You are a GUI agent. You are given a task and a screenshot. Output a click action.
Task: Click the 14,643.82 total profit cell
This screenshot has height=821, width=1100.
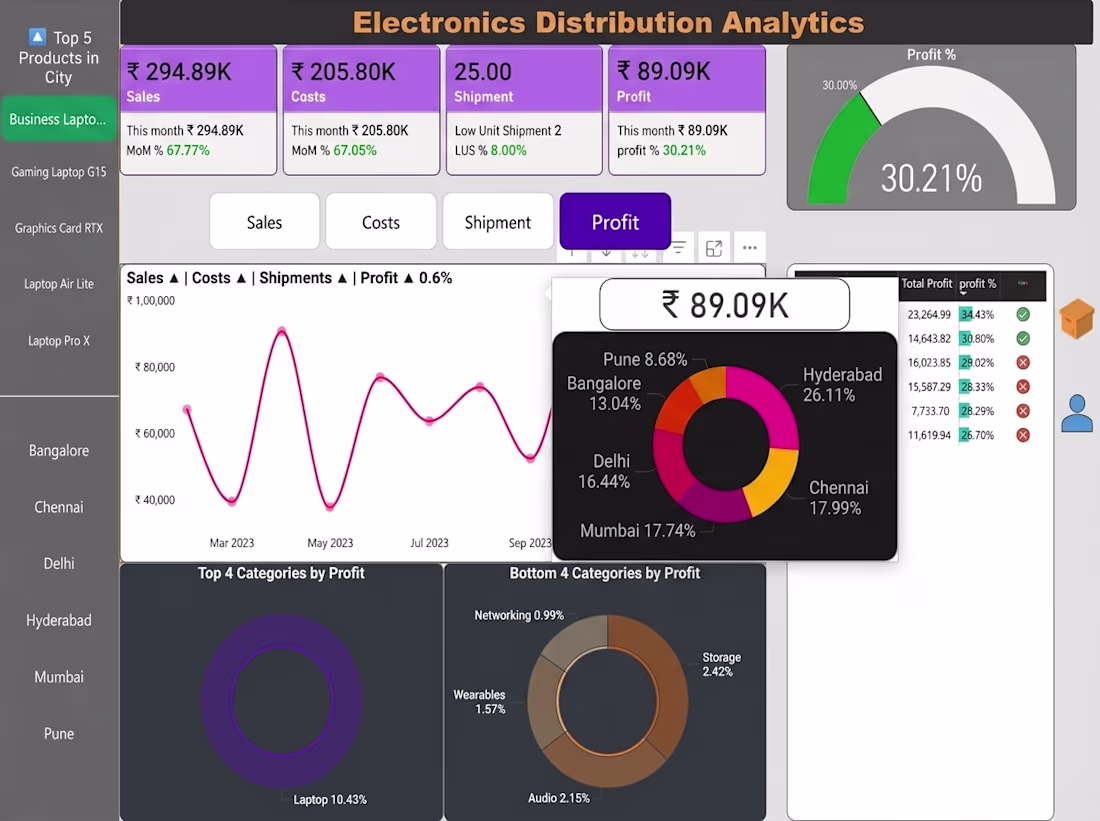(929, 338)
